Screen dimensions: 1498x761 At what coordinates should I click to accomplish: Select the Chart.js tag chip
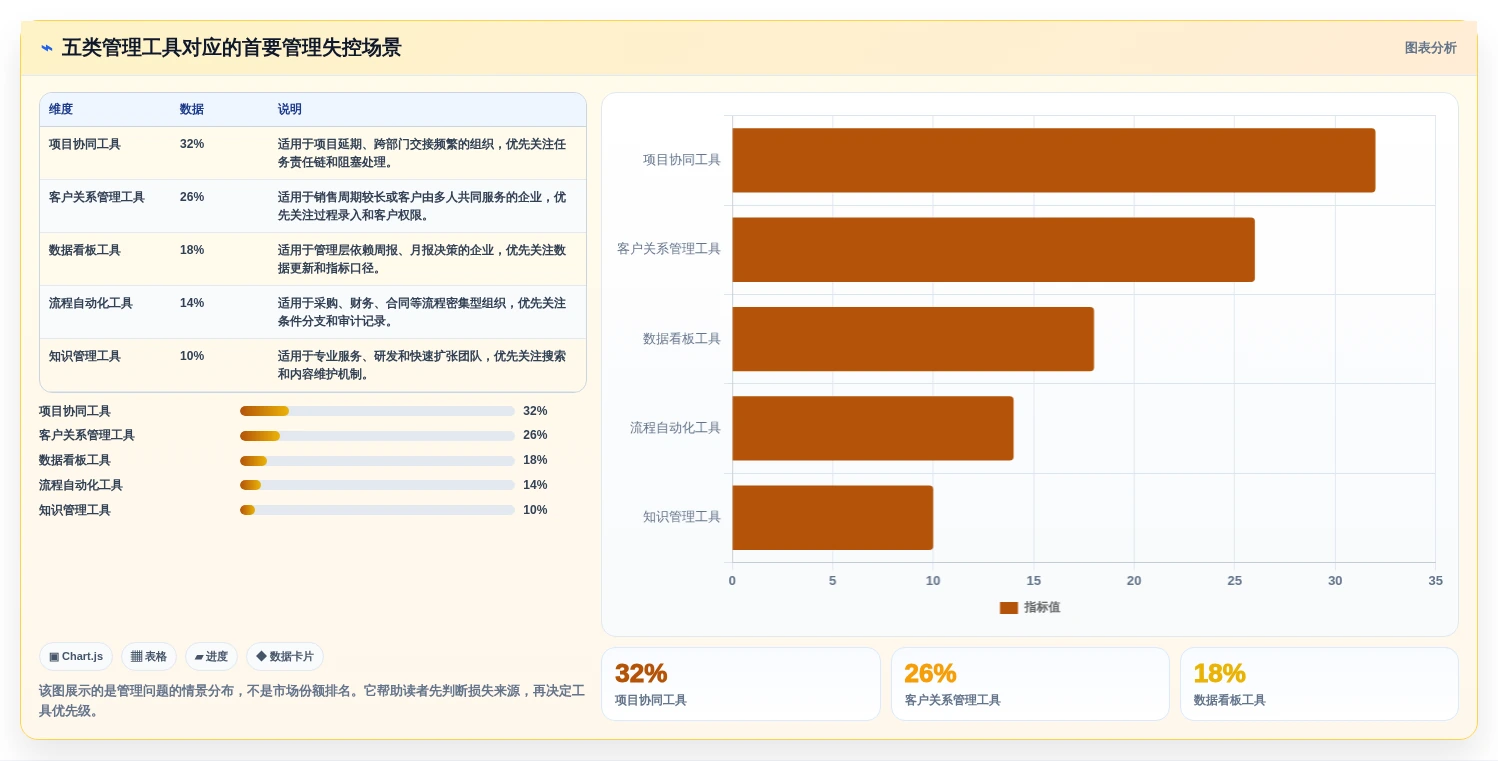[x=76, y=657]
